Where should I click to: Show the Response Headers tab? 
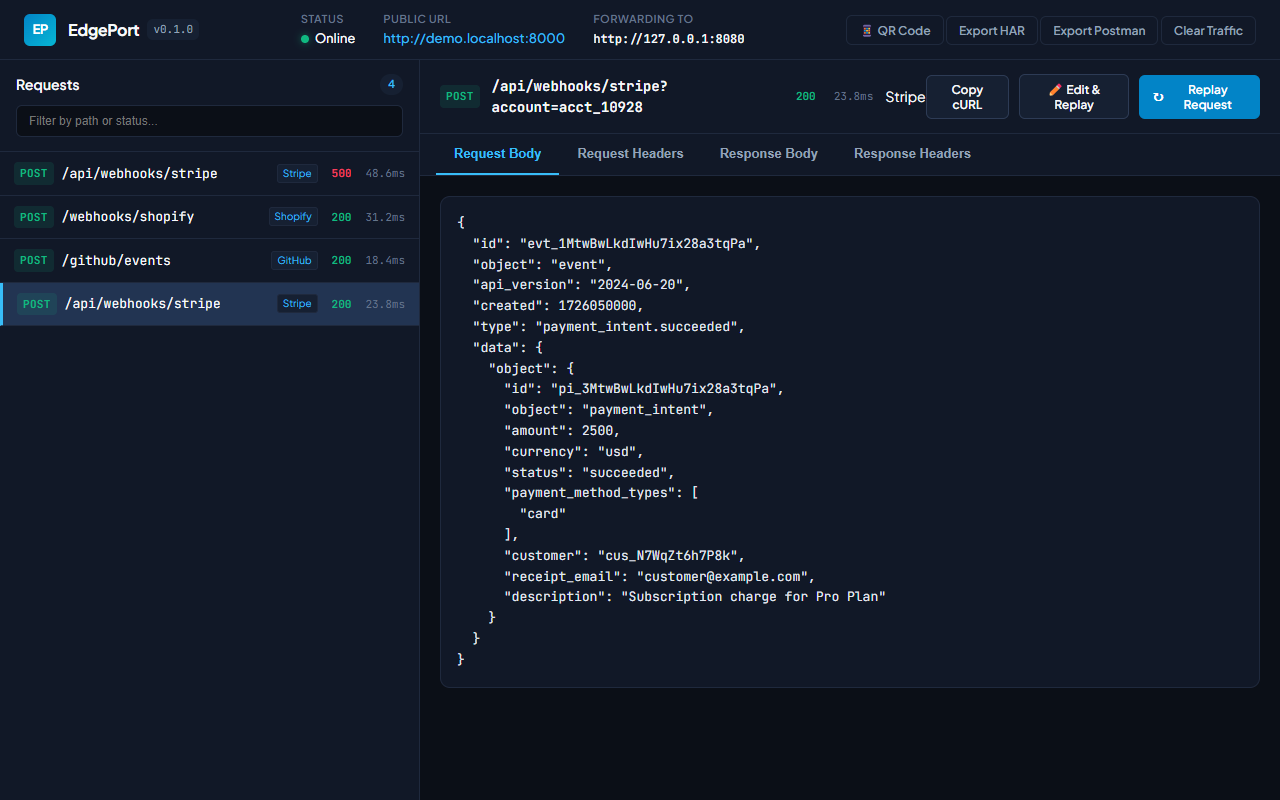pos(912,154)
